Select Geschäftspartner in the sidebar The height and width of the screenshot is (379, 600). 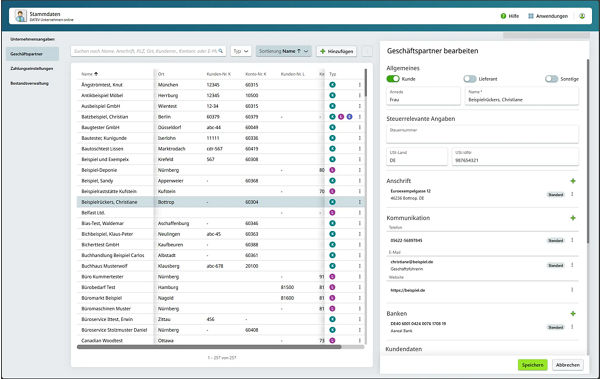coord(33,54)
